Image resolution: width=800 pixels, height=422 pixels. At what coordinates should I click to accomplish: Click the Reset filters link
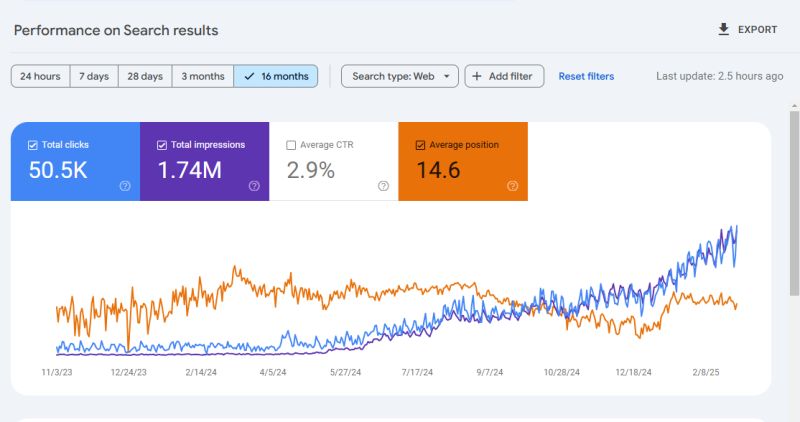[586, 76]
